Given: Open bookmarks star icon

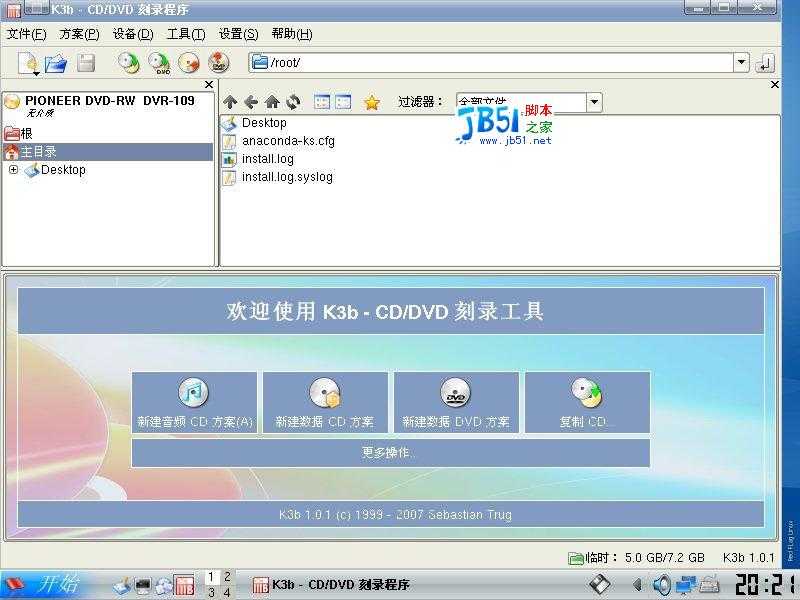Looking at the screenshot, I should [372, 103].
